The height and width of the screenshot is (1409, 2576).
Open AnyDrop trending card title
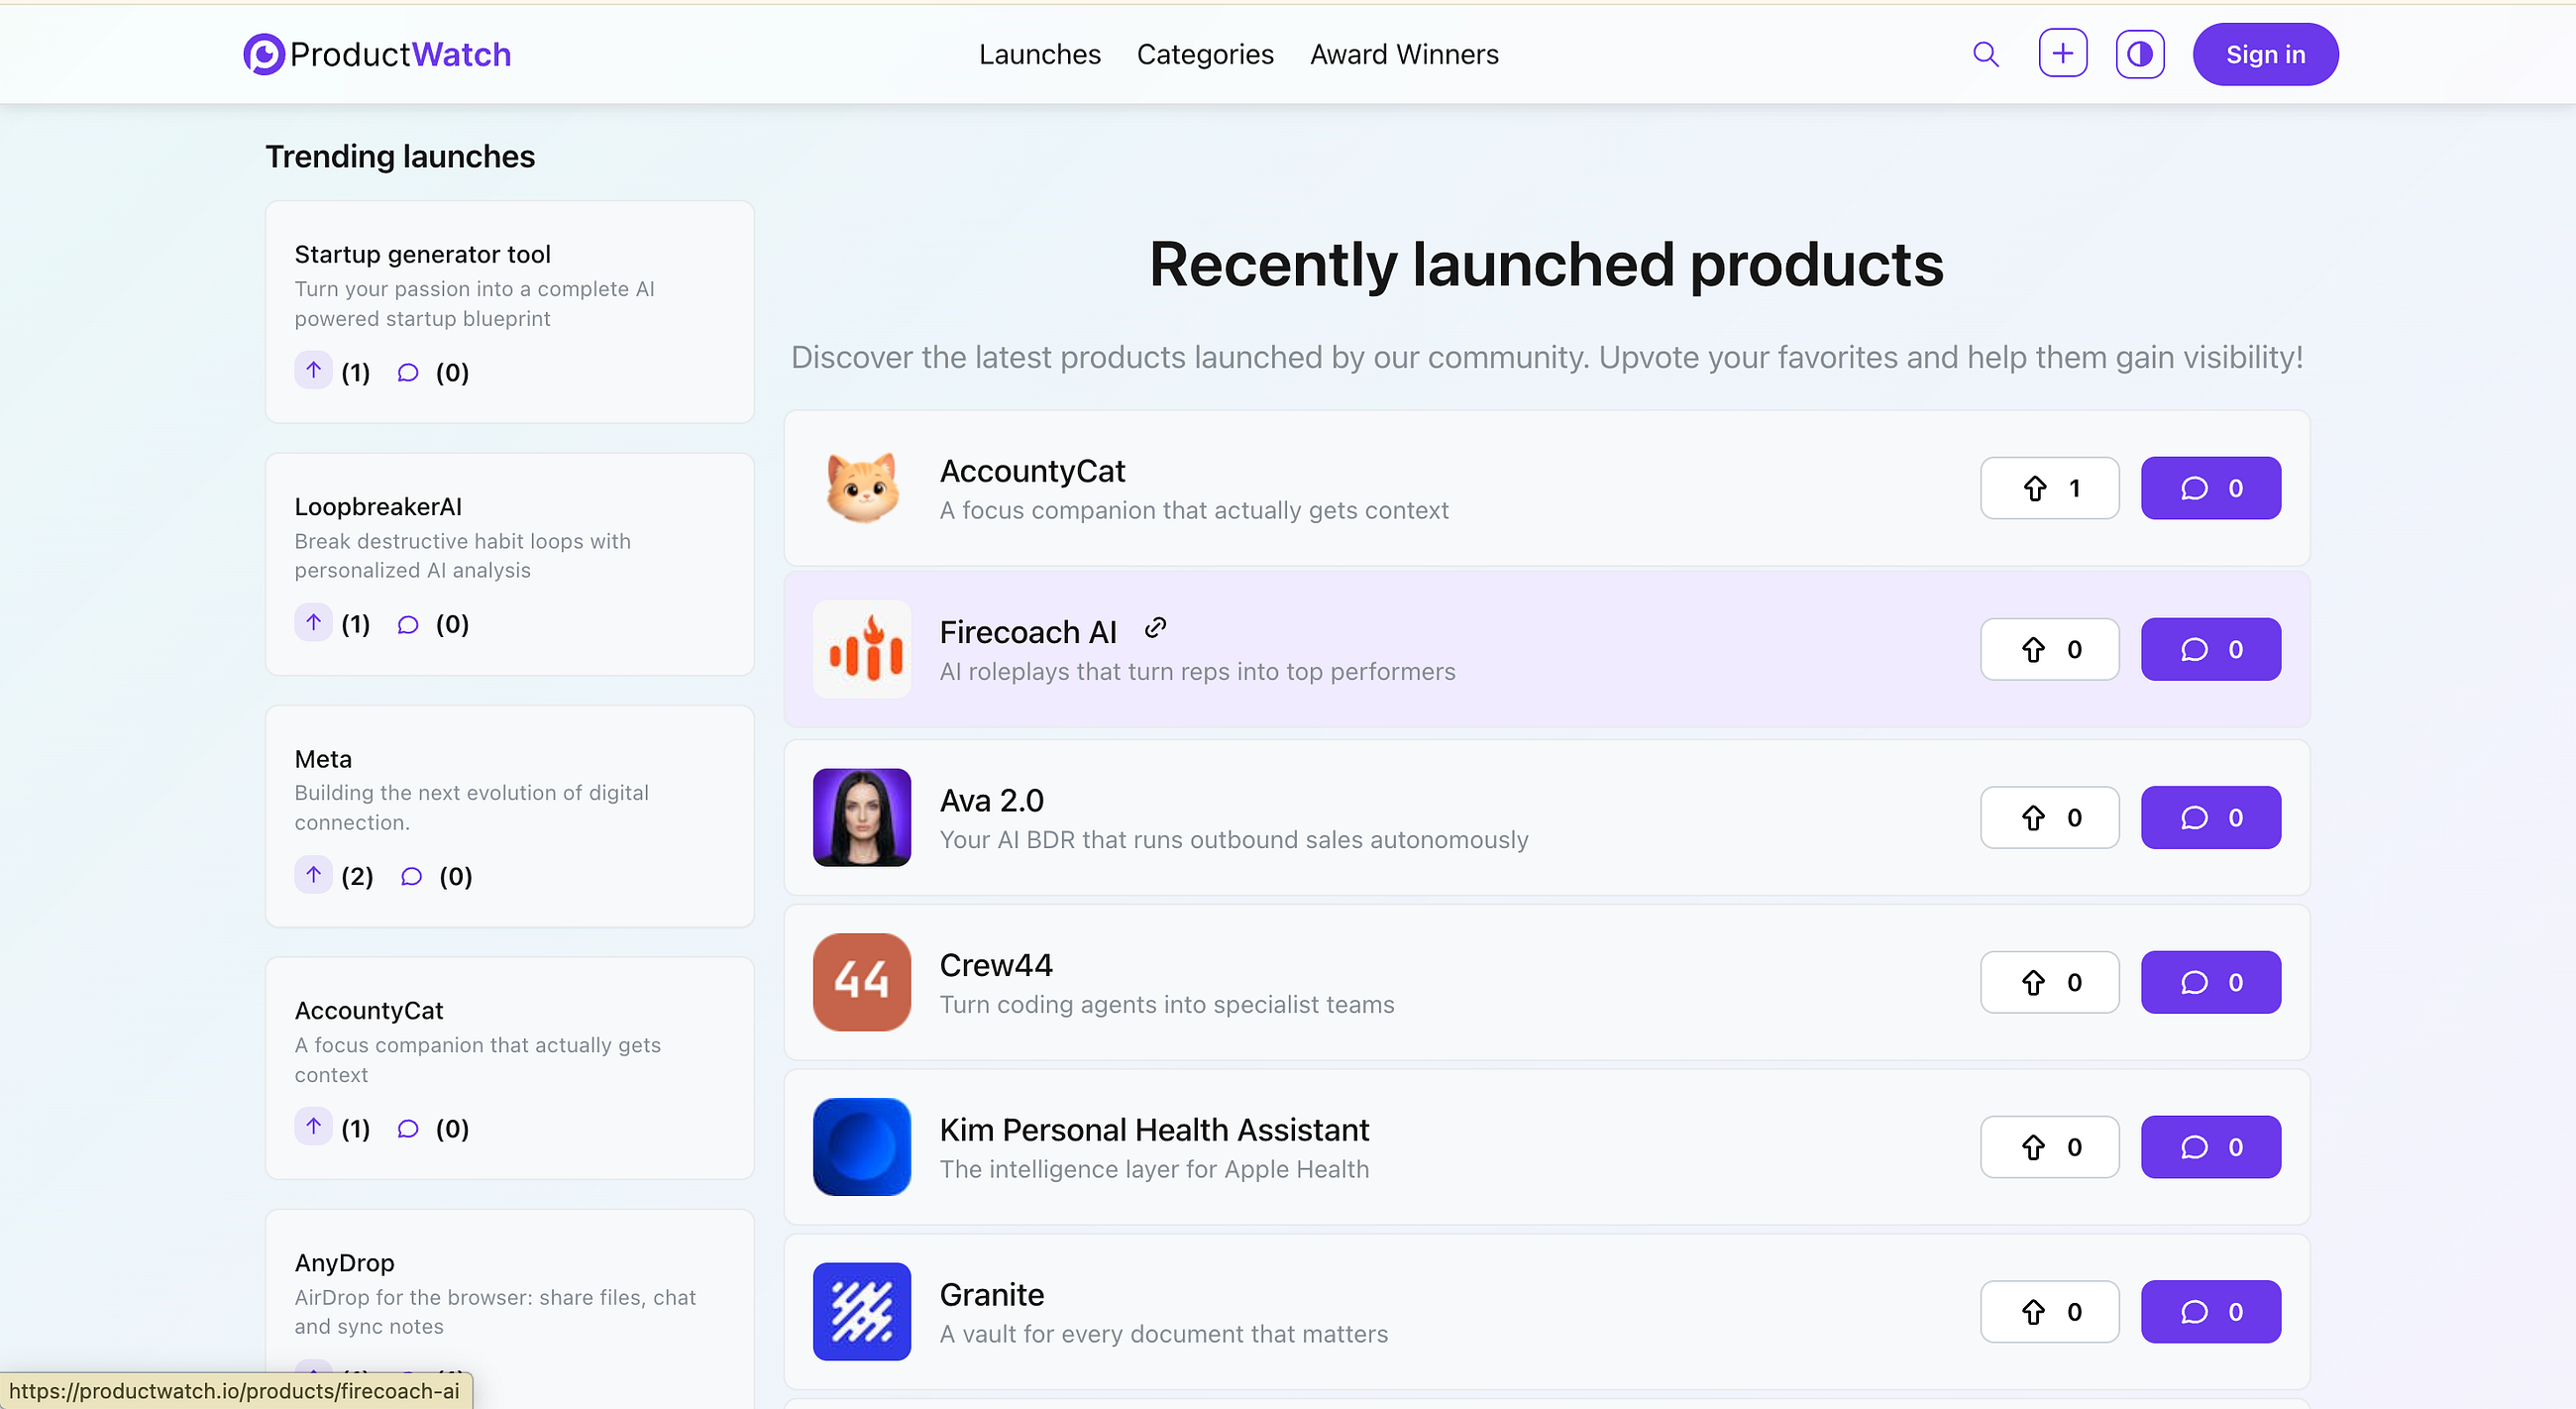[344, 1262]
